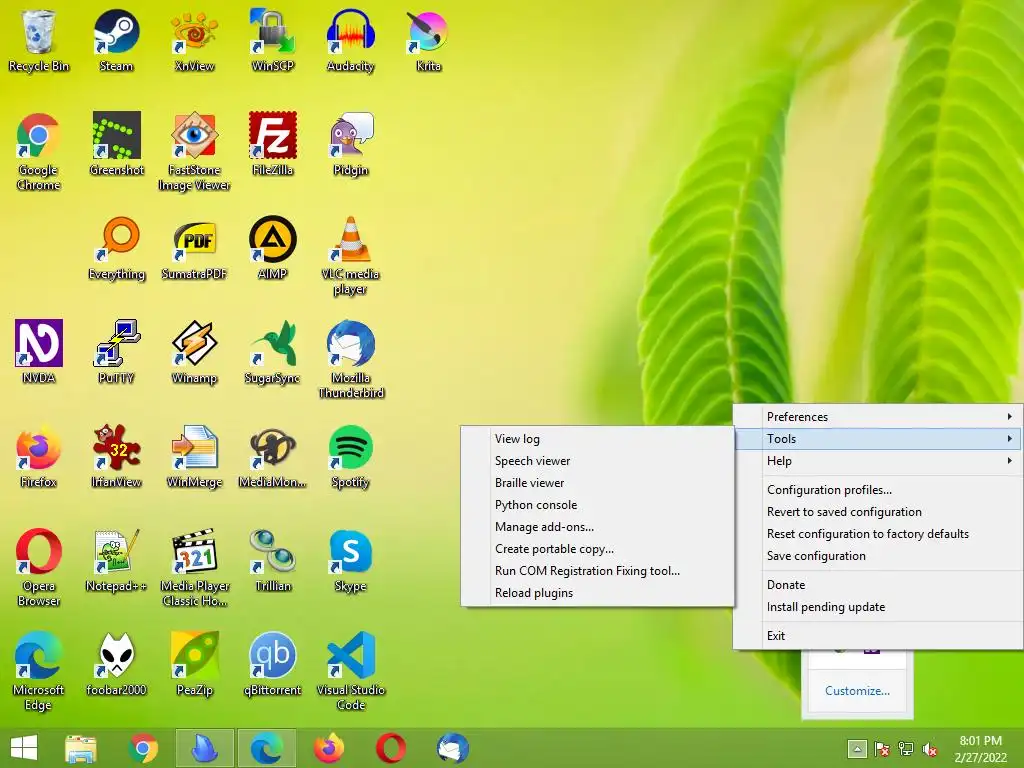Select the Steam desktop shortcut
Image resolution: width=1024 pixels, height=768 pixels.
point(116,40)
